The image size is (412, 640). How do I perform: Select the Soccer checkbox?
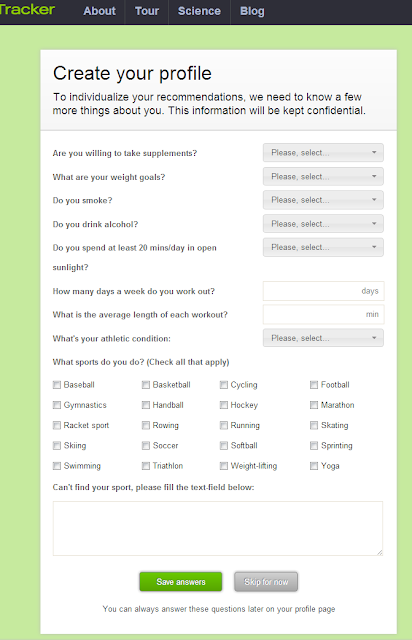click(x=146, y=446)
